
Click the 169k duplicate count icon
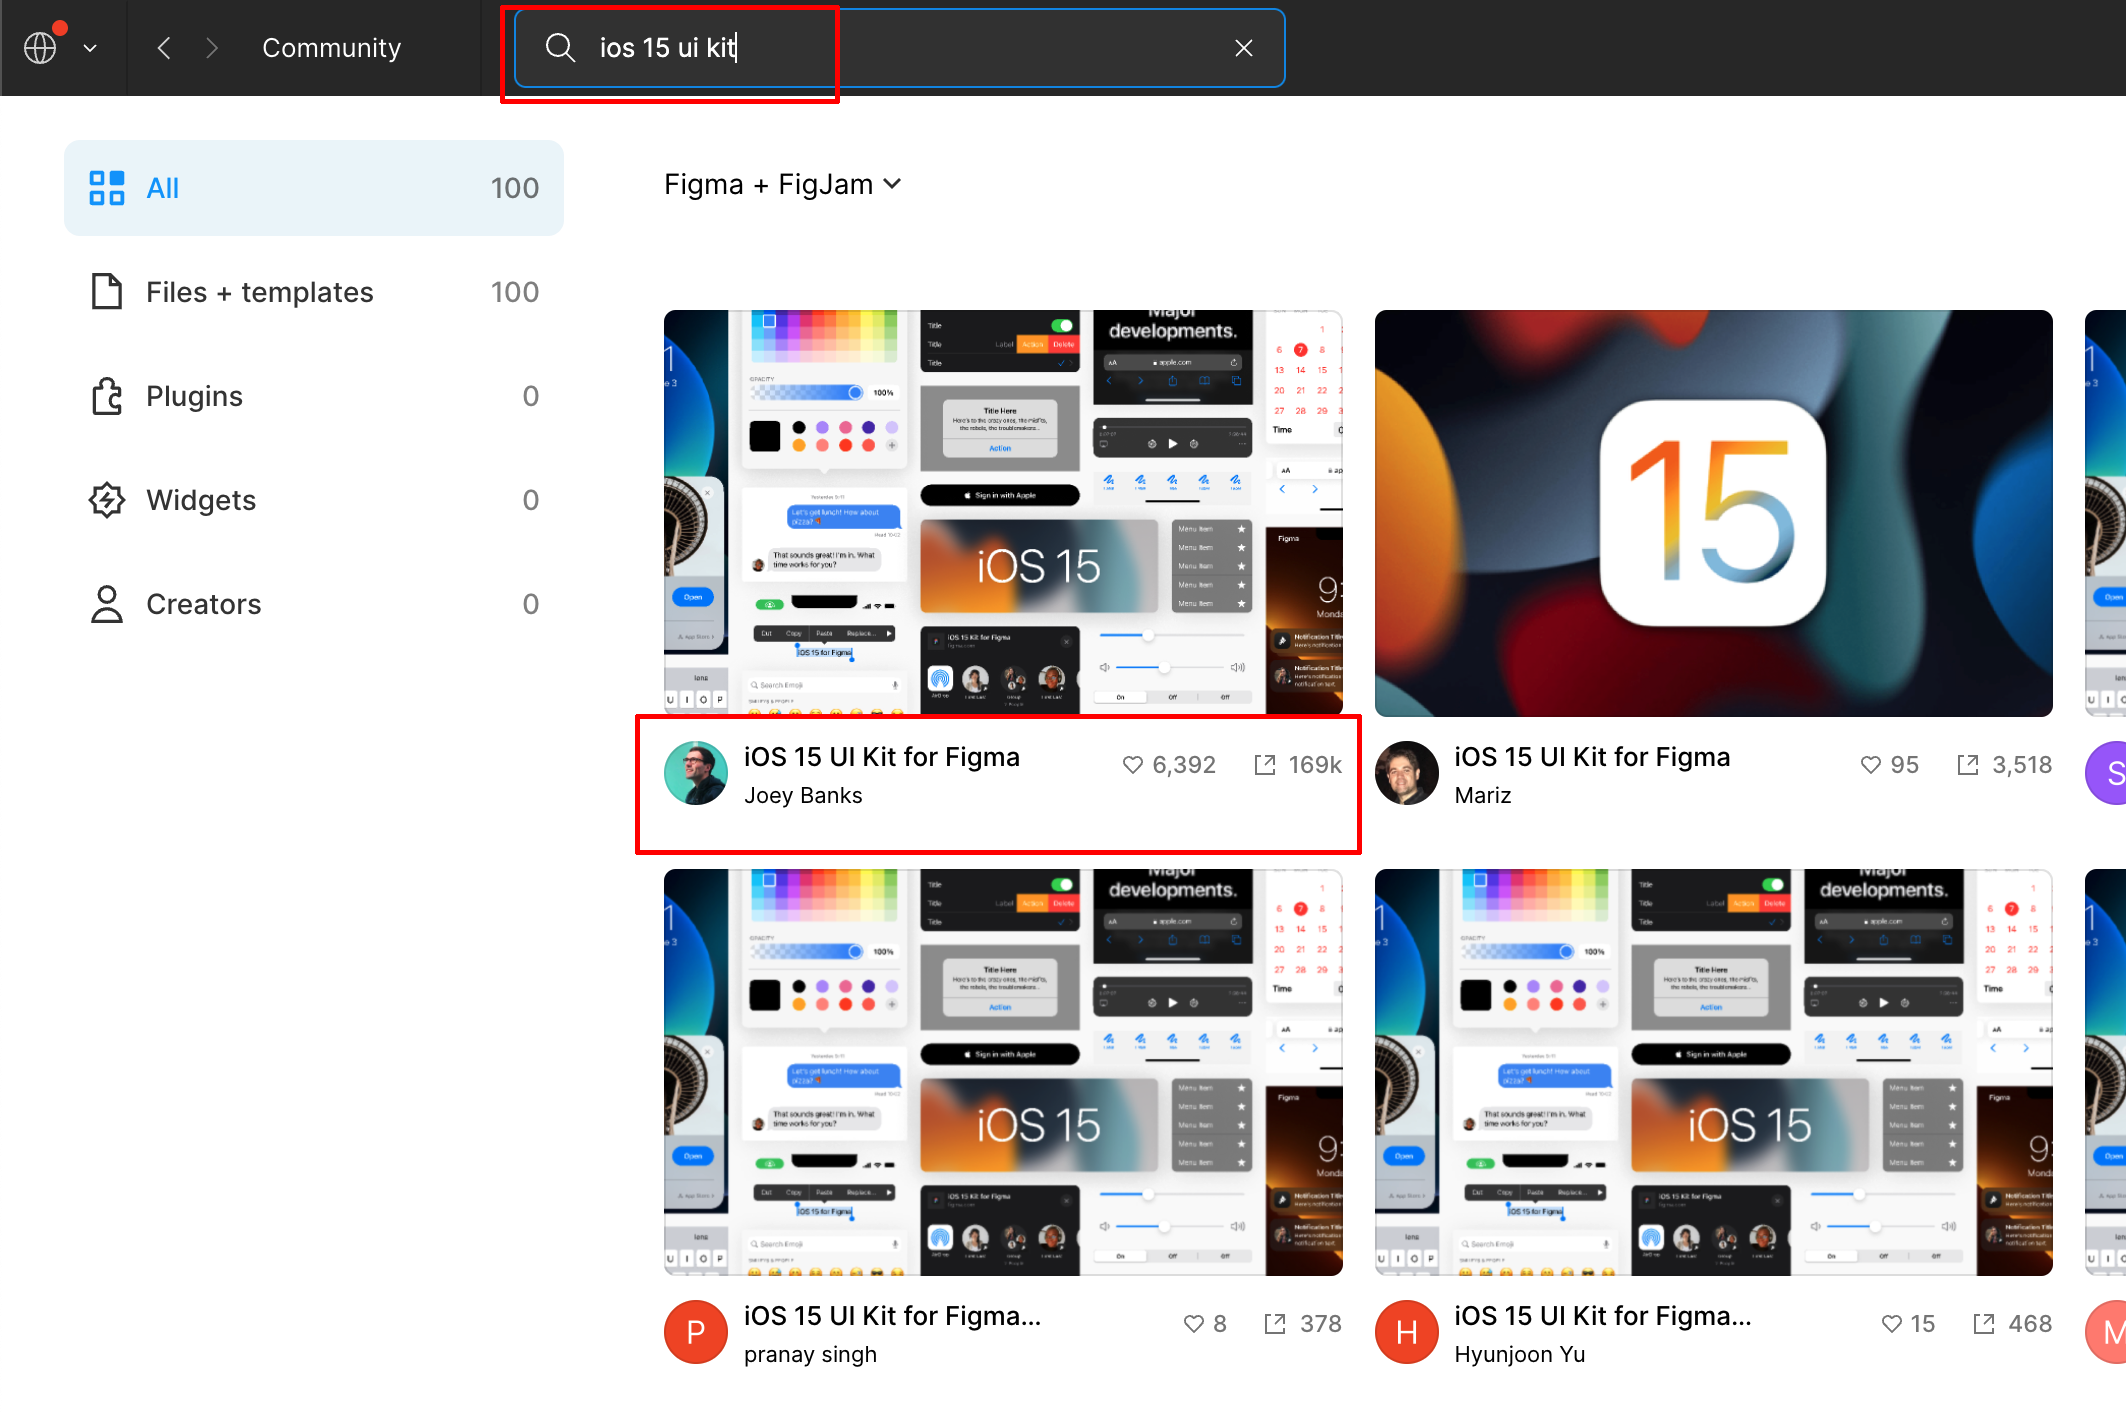click(1265, 765)
